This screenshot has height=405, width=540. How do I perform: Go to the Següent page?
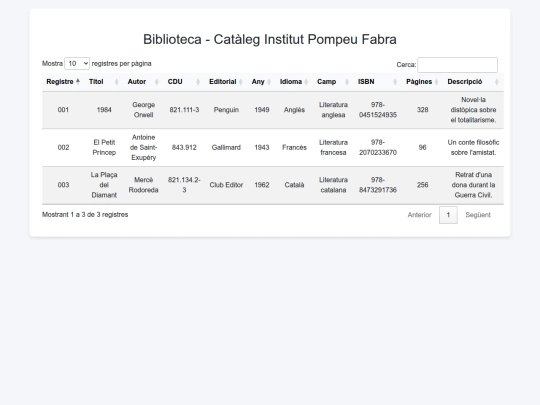click(478, 215)
